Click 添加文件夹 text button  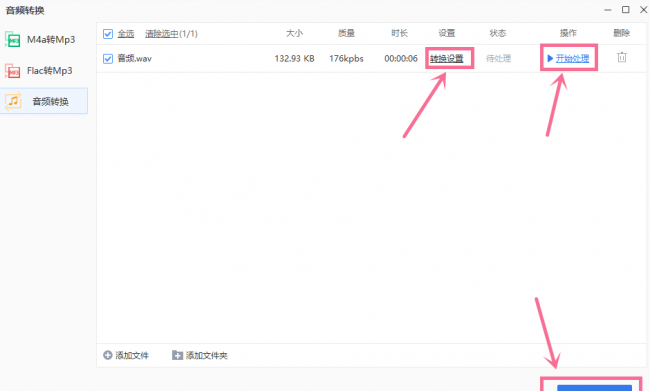[206, 355]
